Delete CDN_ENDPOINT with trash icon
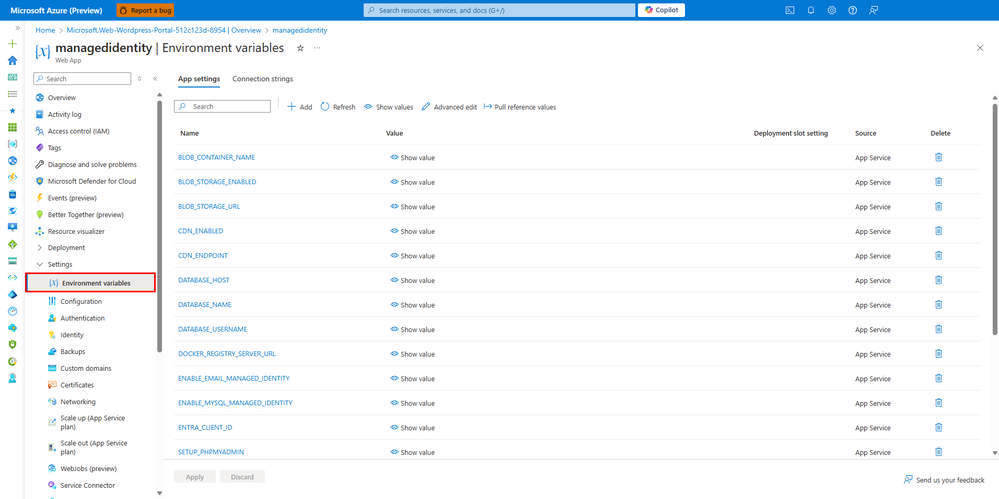 click(x=938, y=255)
